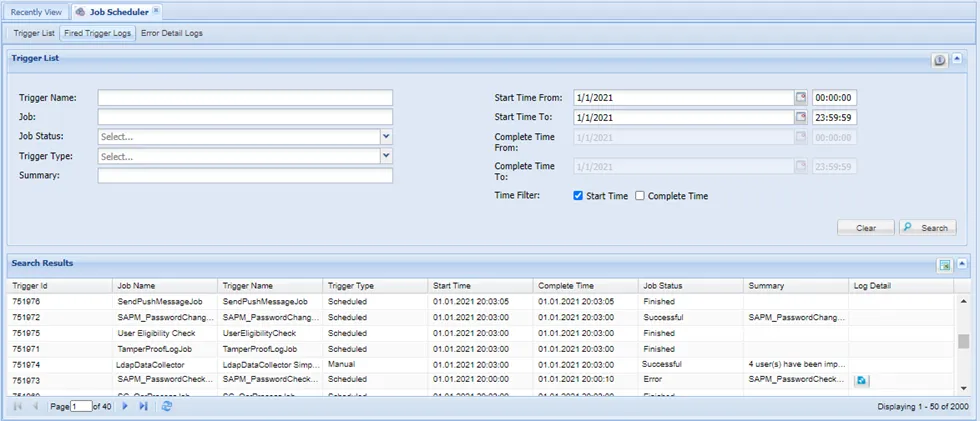Select LdapDataCollector job name cell
The width and height of the screenshot is (980, 421).
(x=165, y=365)
